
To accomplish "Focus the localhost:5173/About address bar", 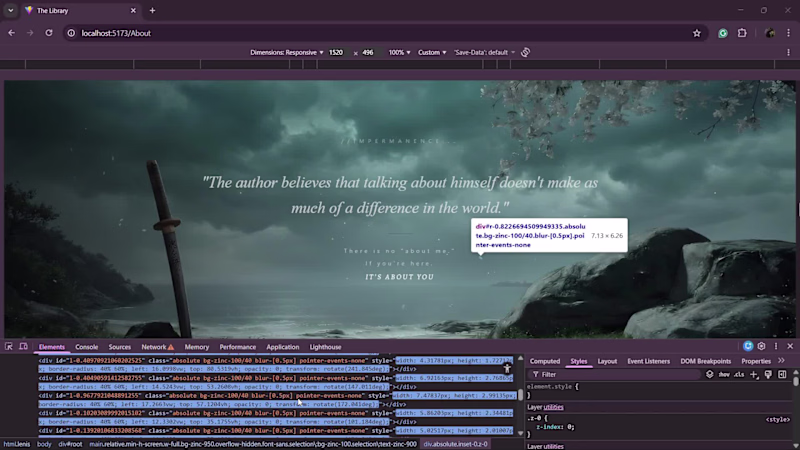I will 383,33.
